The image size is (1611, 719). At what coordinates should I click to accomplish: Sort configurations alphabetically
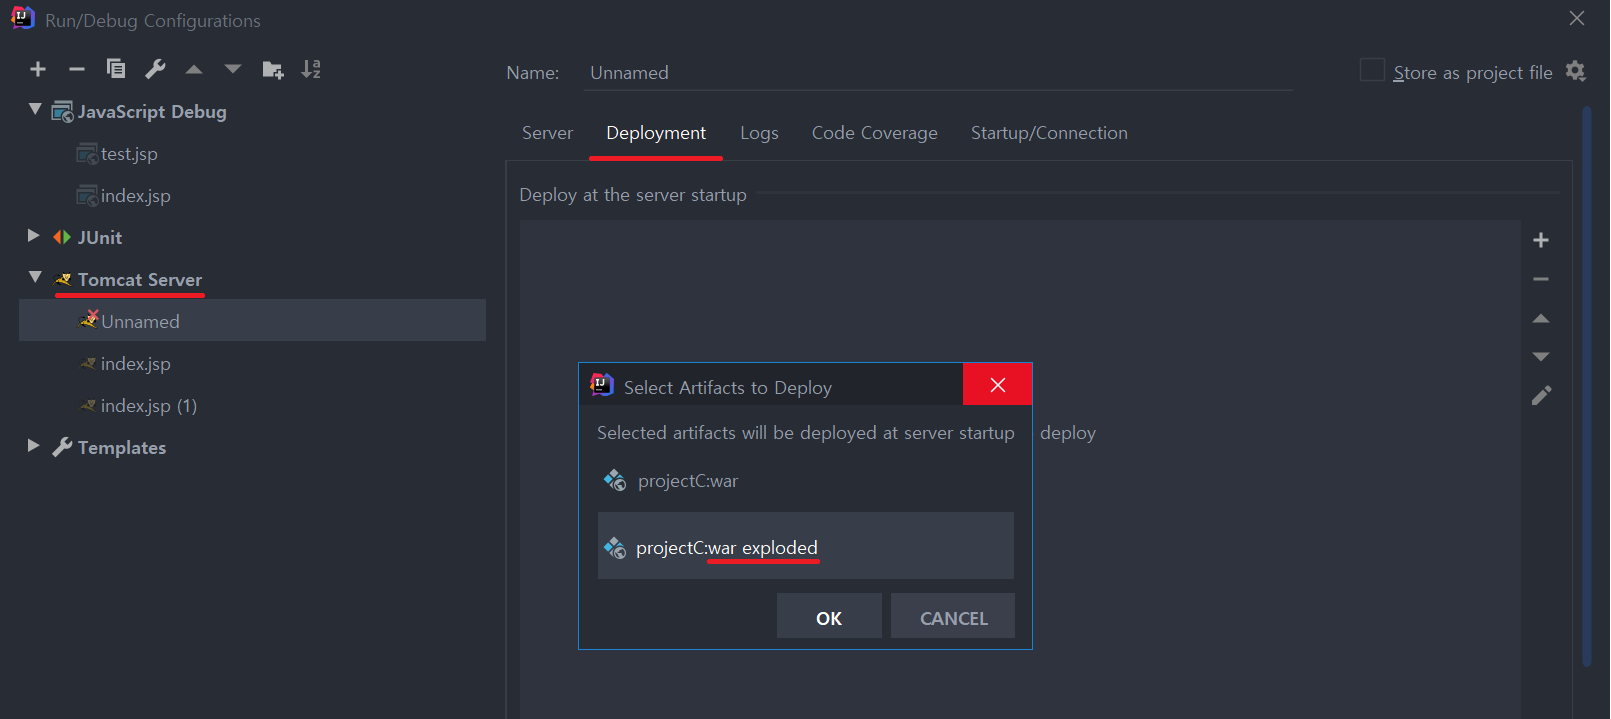tap(311, 69)
